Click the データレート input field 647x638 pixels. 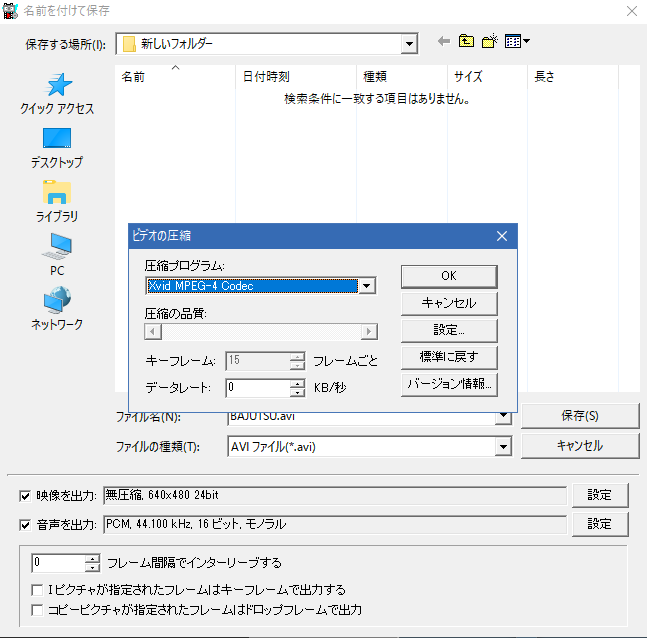coord(257,387)
